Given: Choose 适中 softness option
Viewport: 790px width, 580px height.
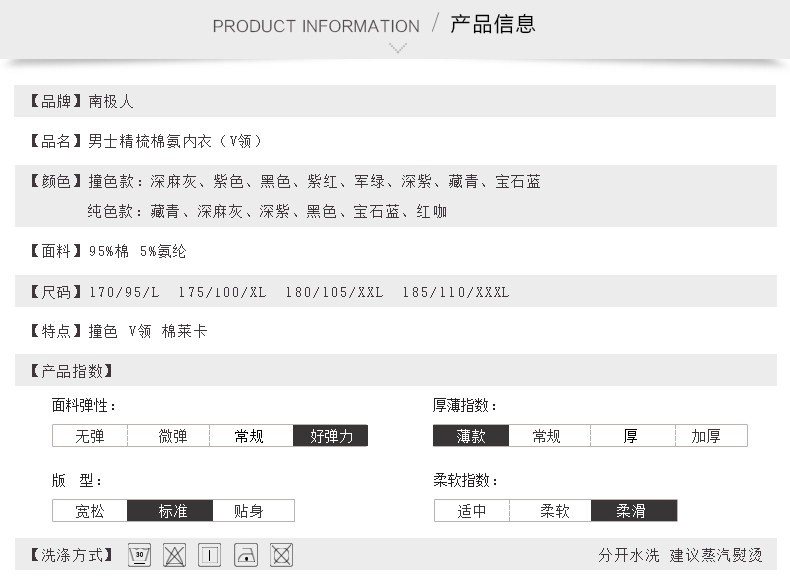Looking at the screenshot, I should point(472,511).
